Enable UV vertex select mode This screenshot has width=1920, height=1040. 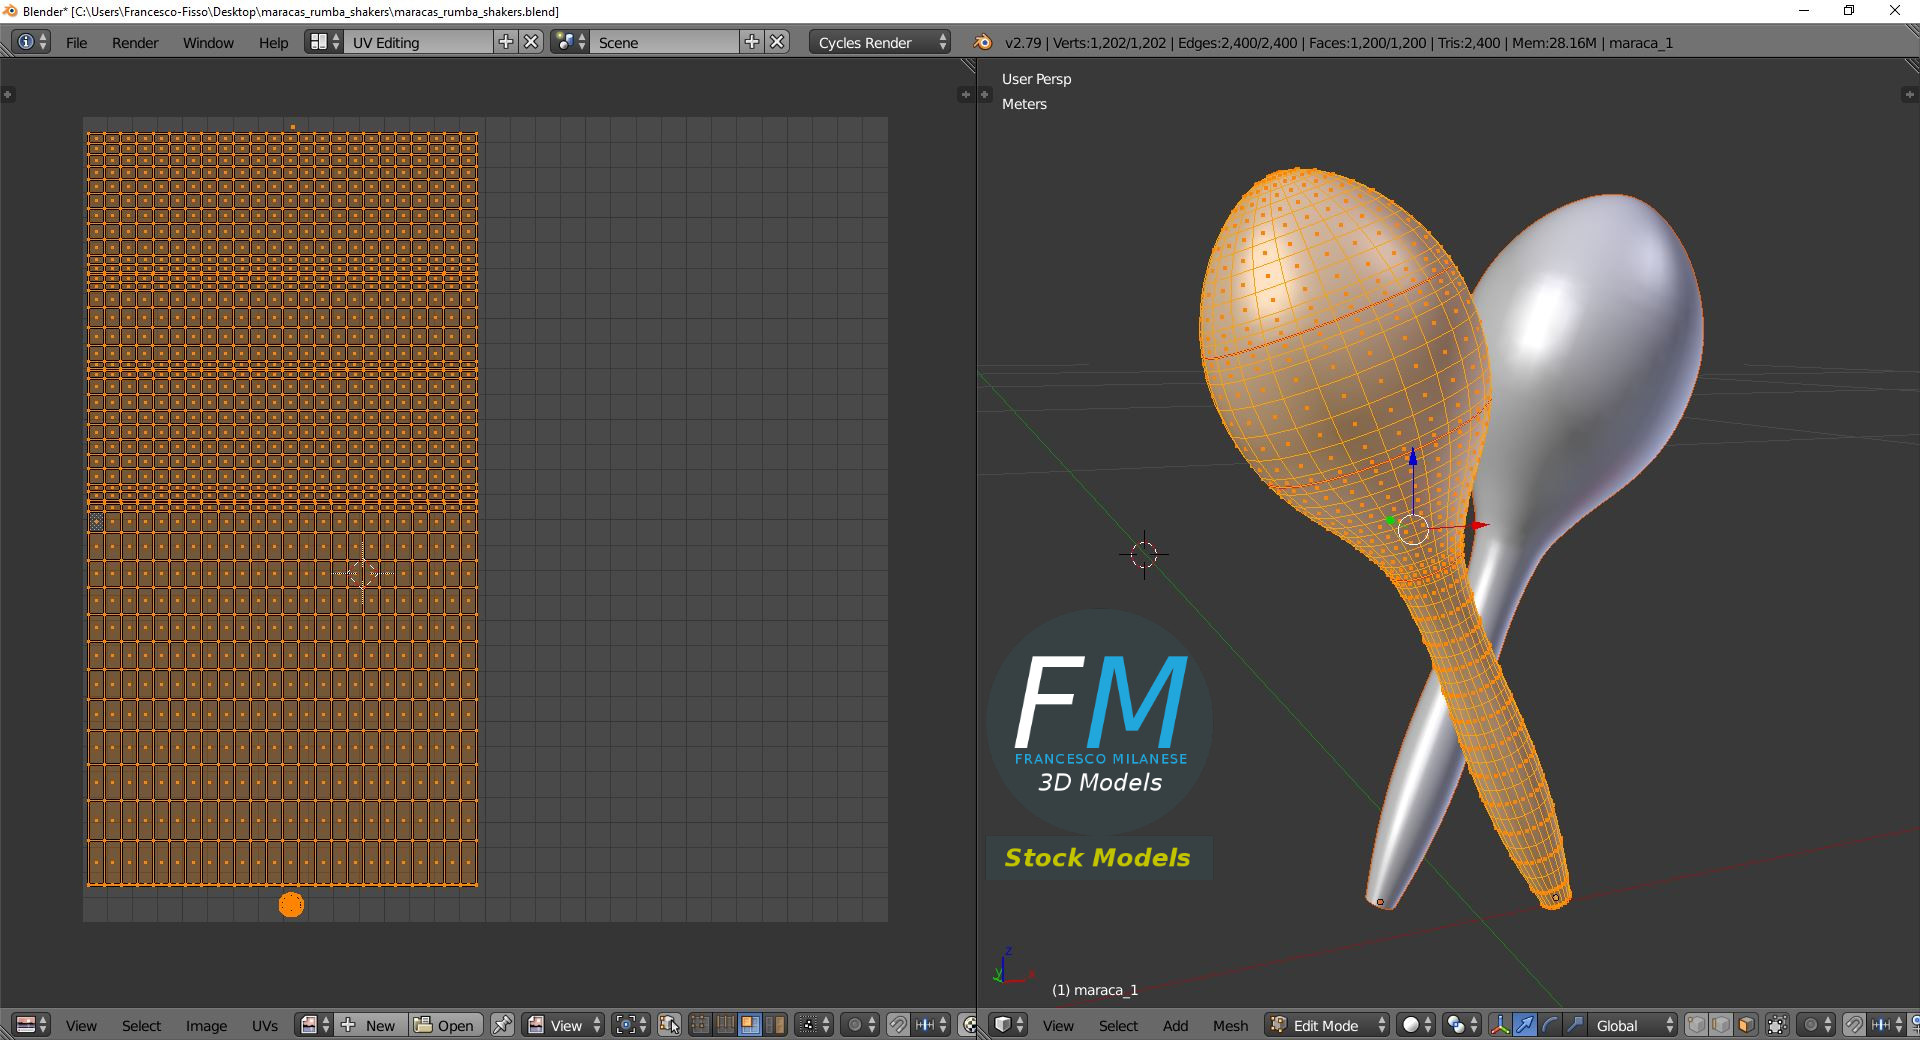point(700,1025)
